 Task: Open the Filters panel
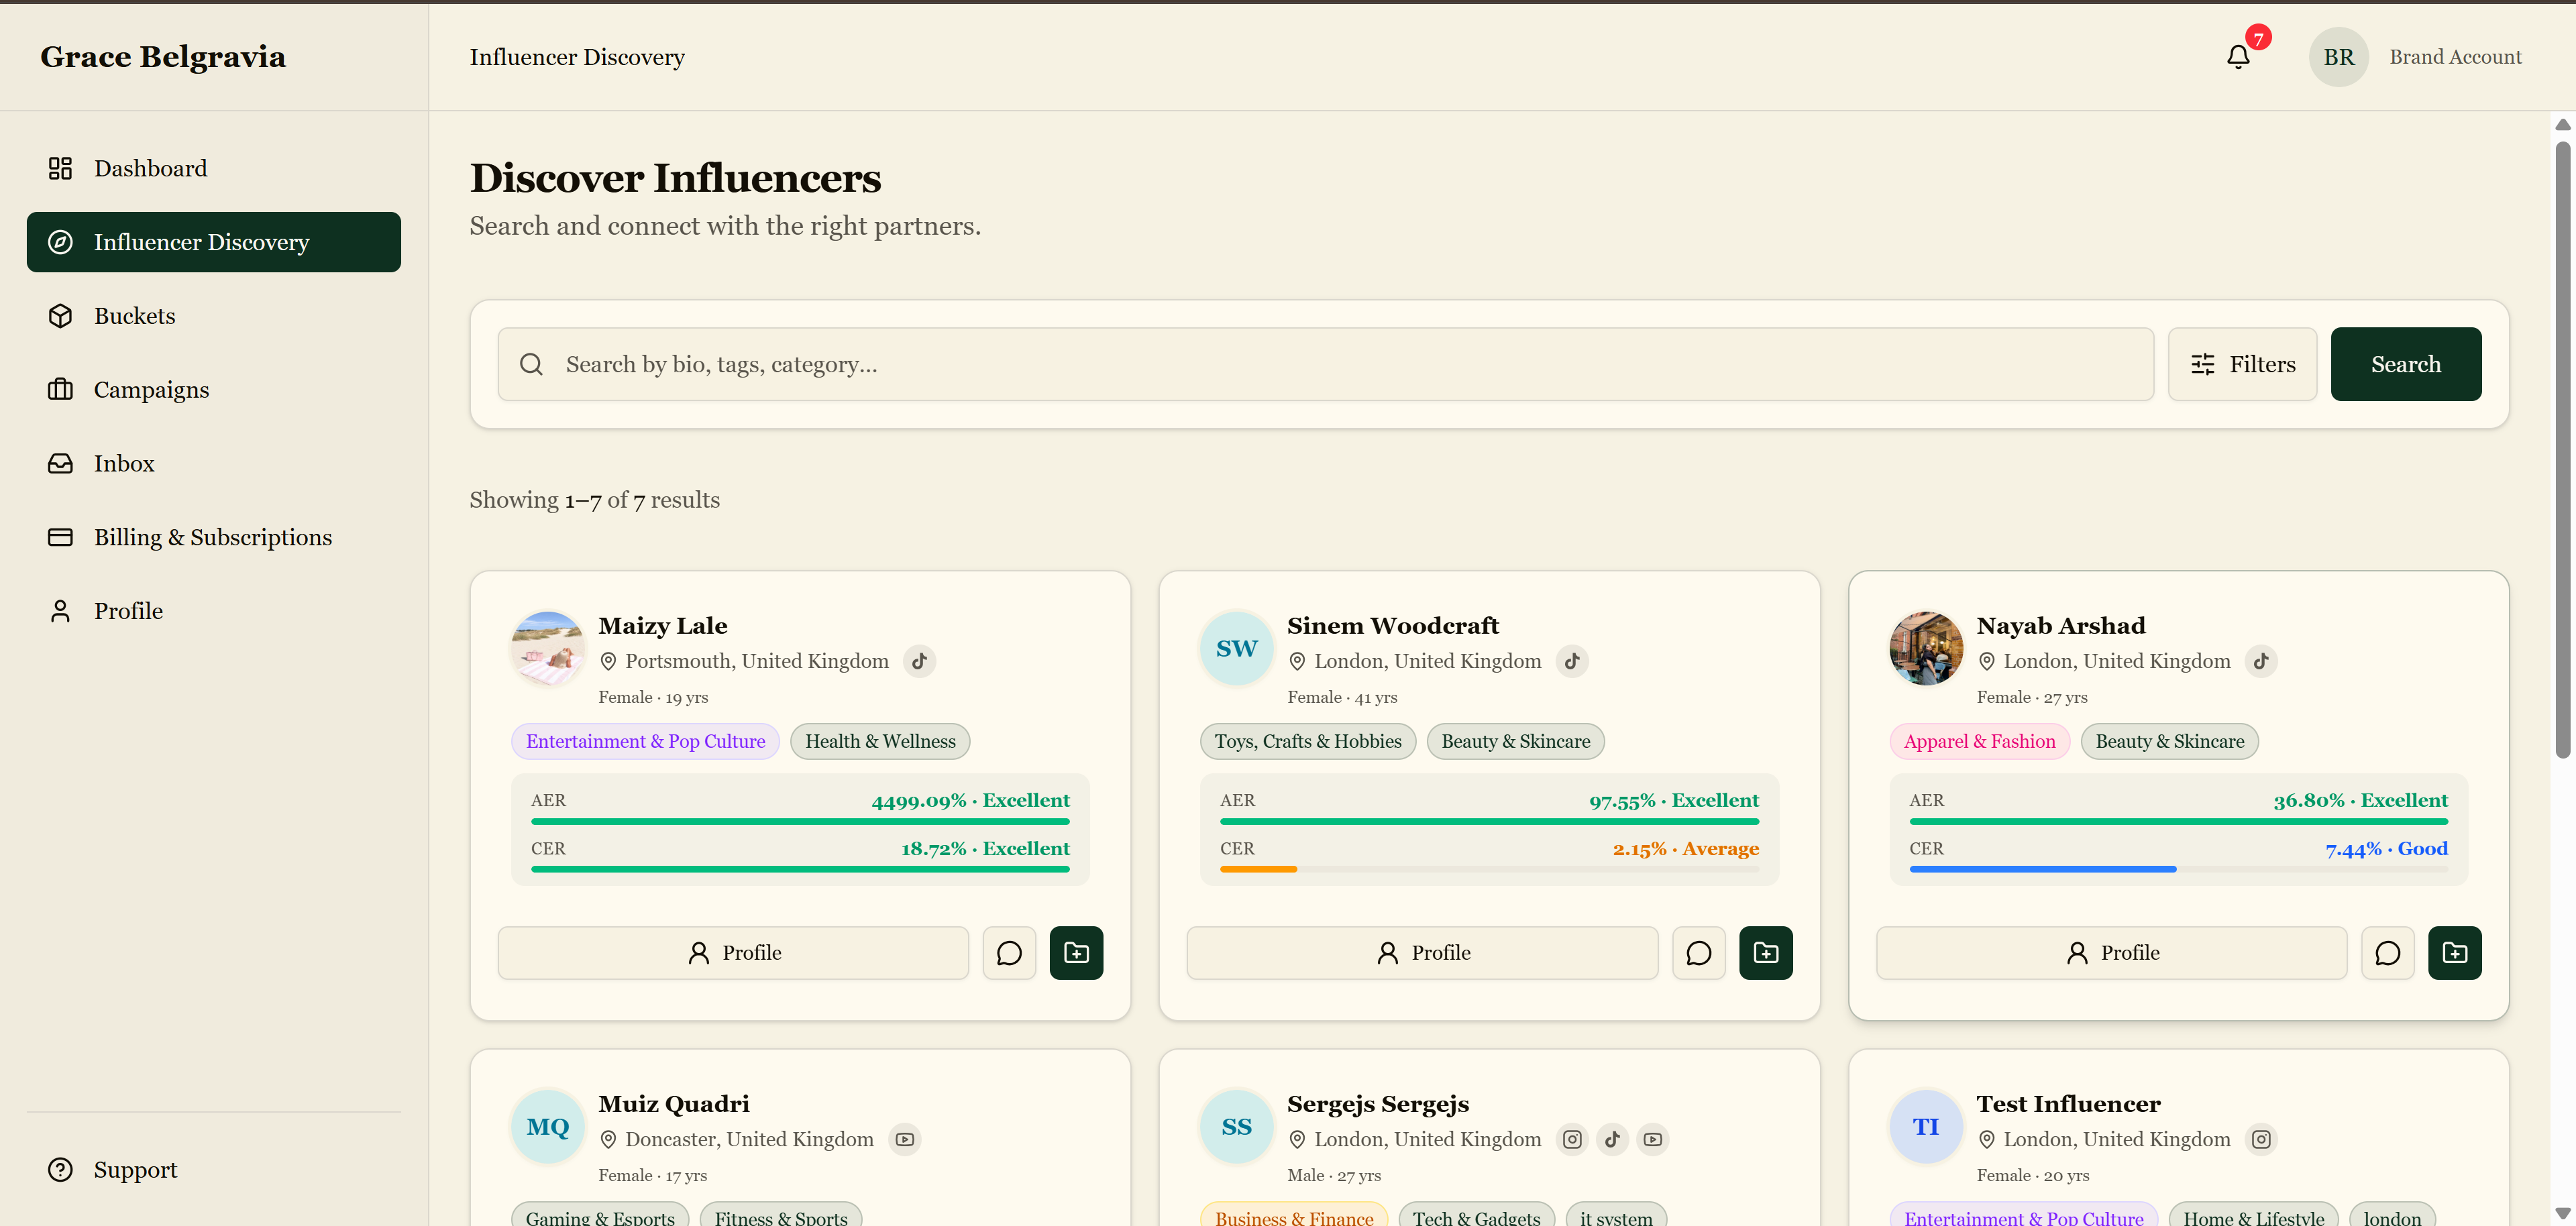pyautogui.click(x=2242, y=364)
